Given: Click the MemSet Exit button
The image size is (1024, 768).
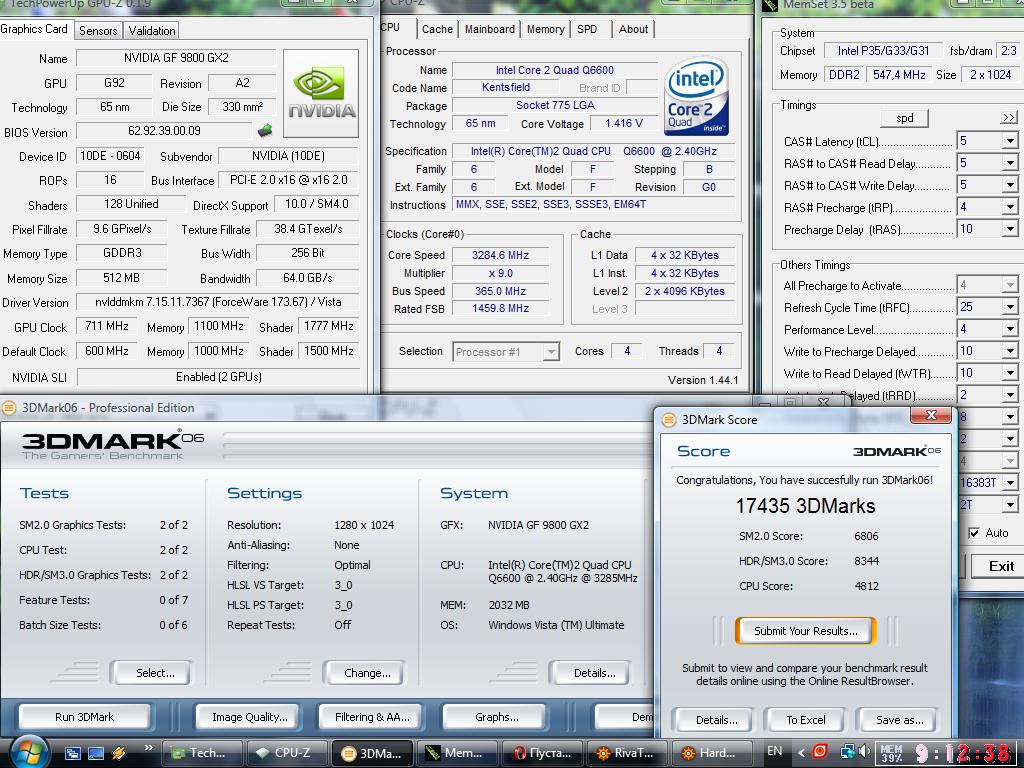Looking at the screenshot, I should 999,566.
